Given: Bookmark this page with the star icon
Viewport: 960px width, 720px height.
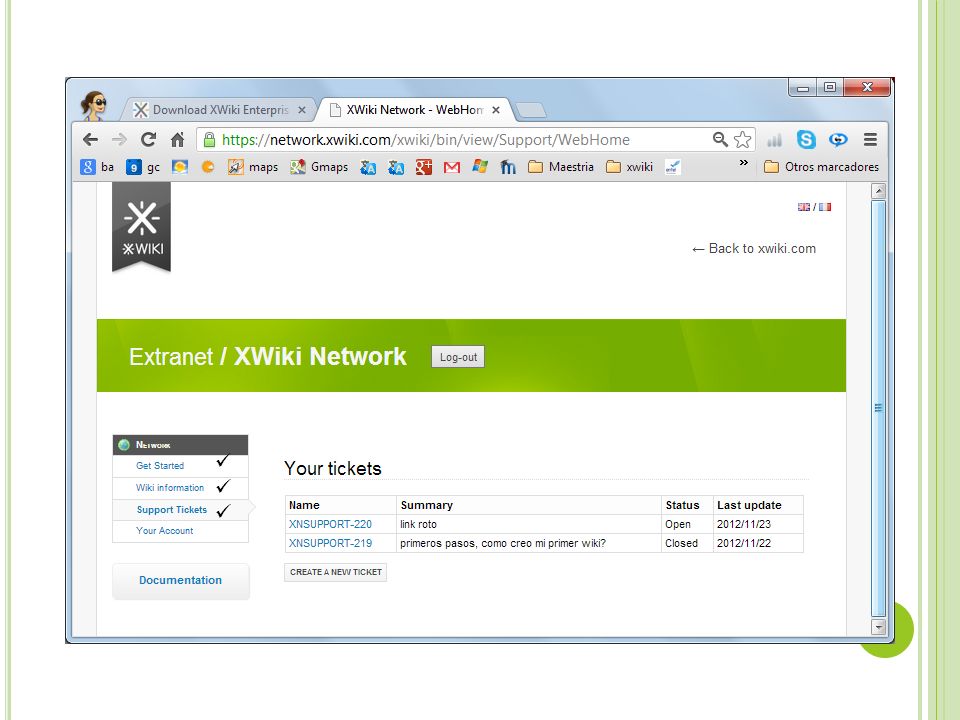Looking at the screenshot, I should pos(742,140).
